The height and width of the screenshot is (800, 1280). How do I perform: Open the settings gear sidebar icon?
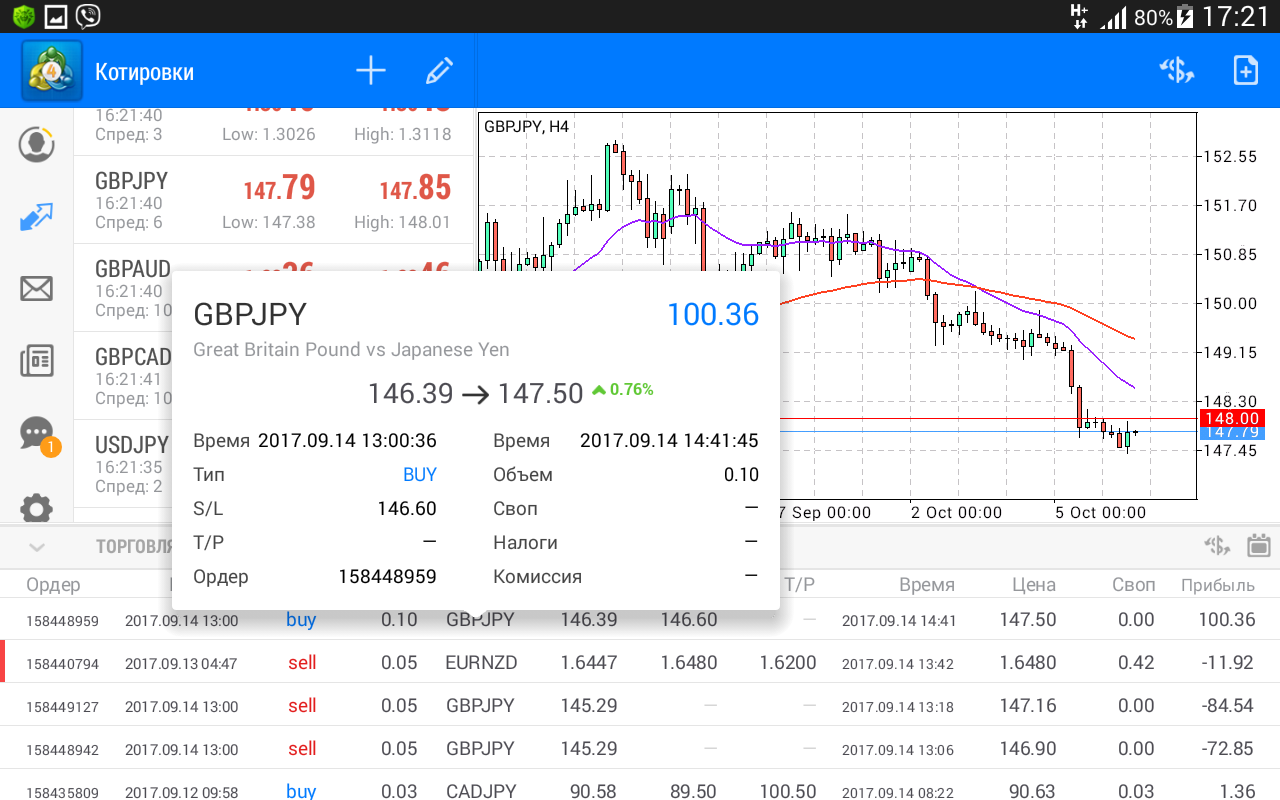[37, 507]
